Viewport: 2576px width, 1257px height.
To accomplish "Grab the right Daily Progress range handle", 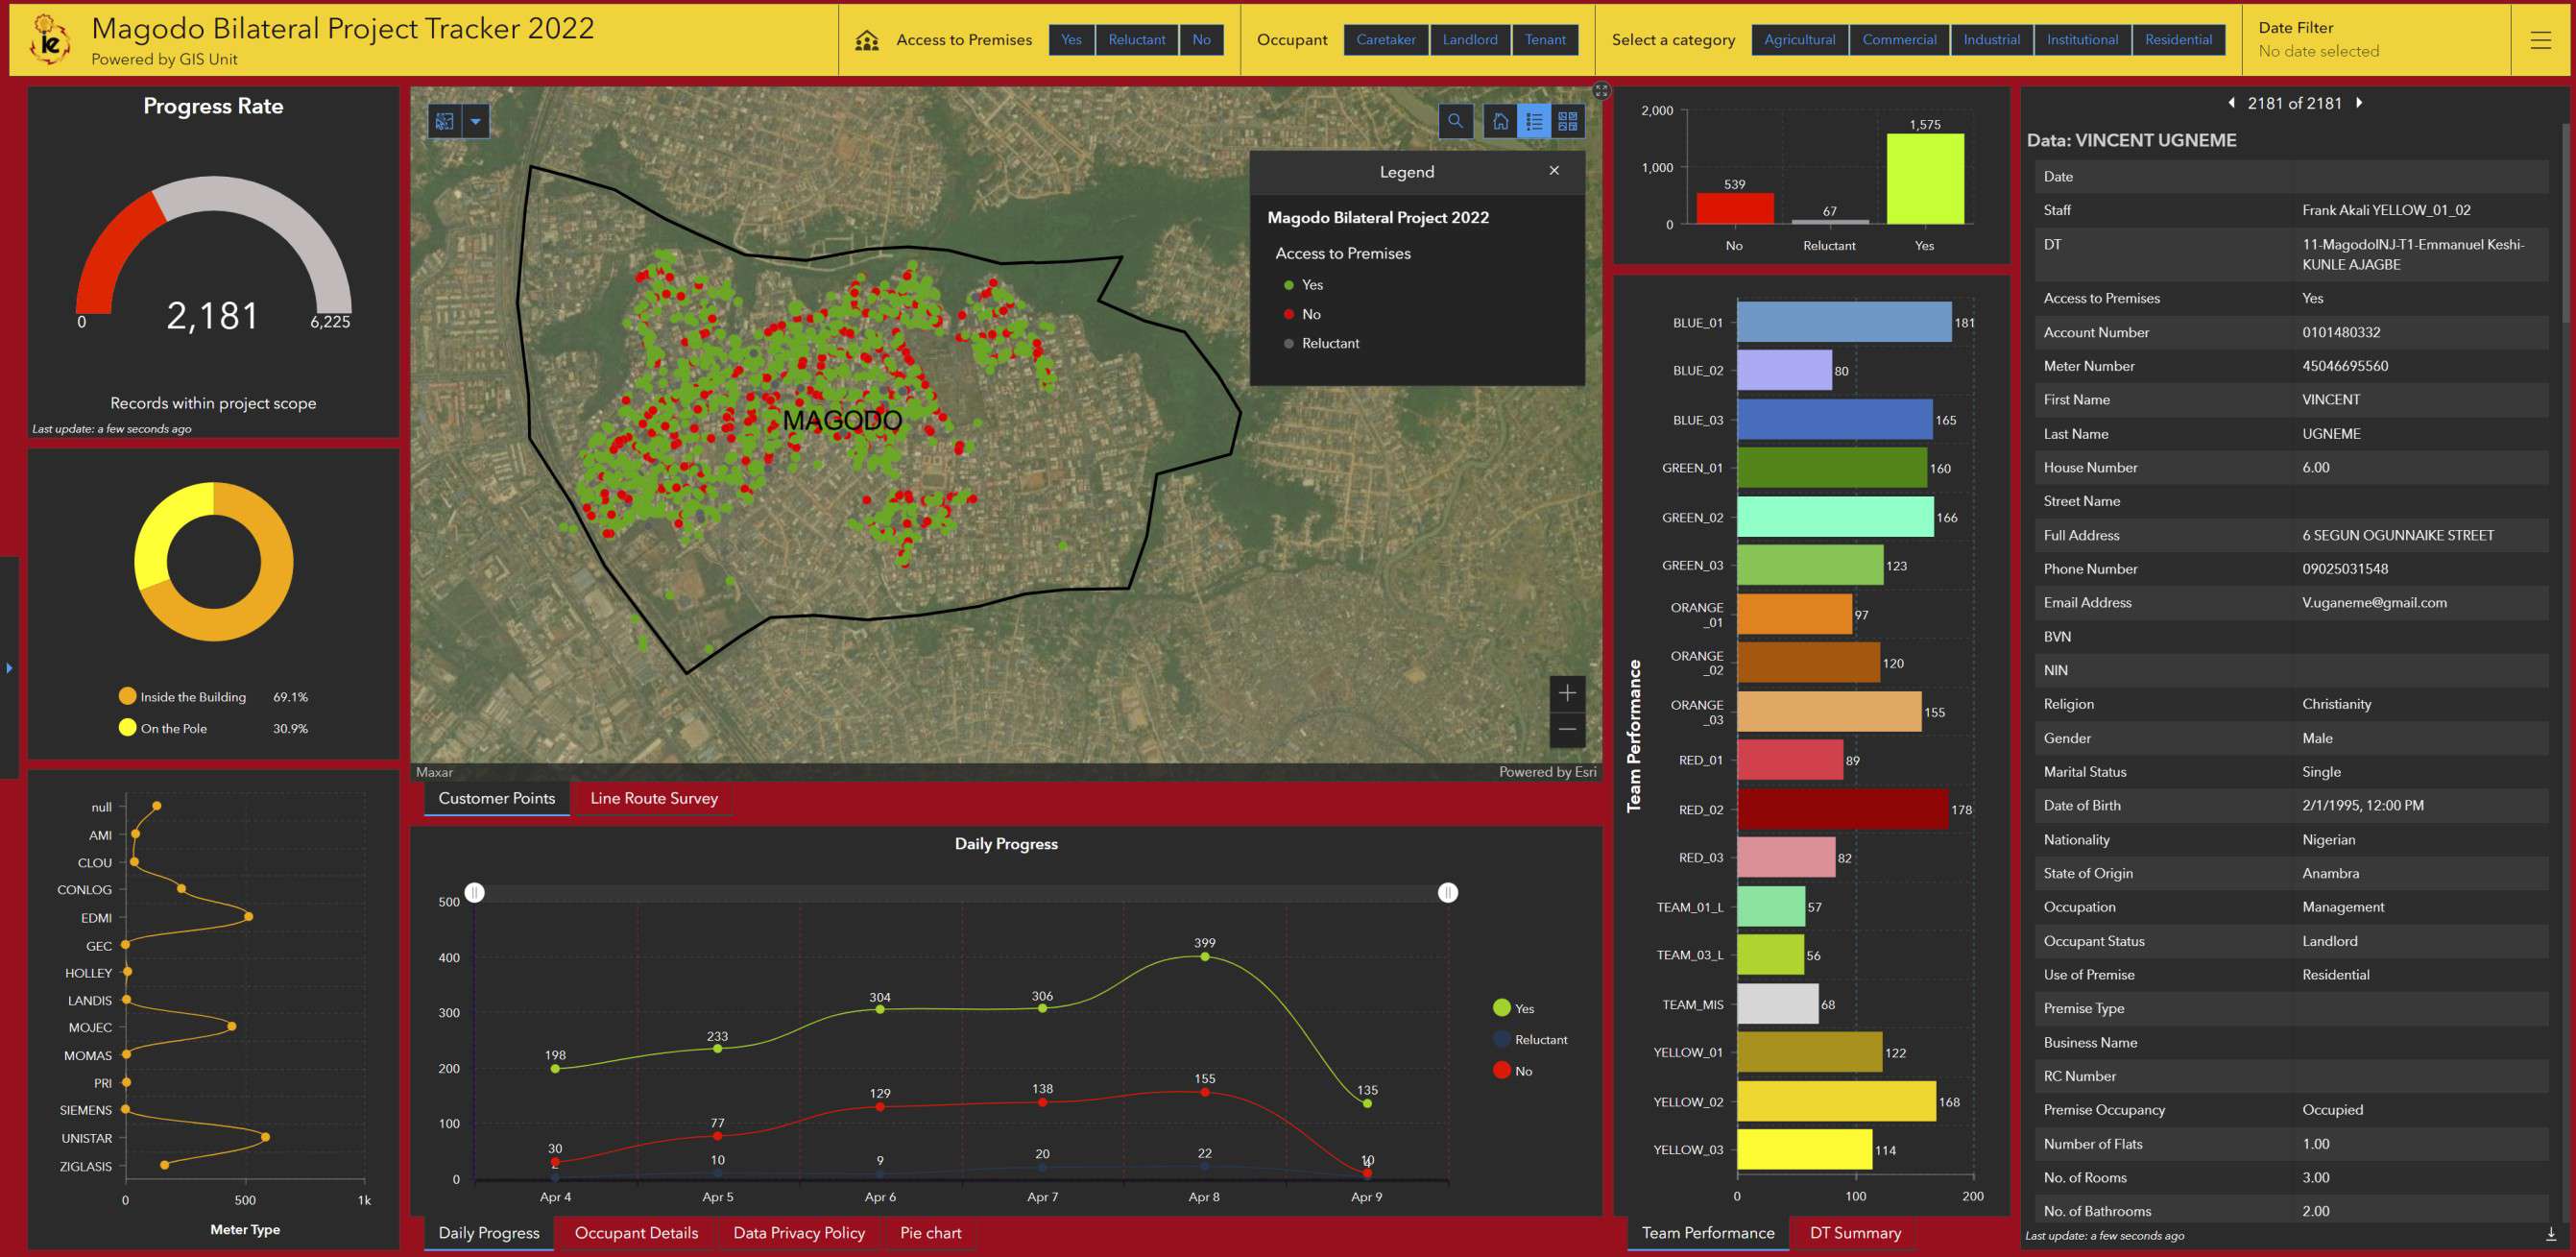I will [x=1447, y=892].
